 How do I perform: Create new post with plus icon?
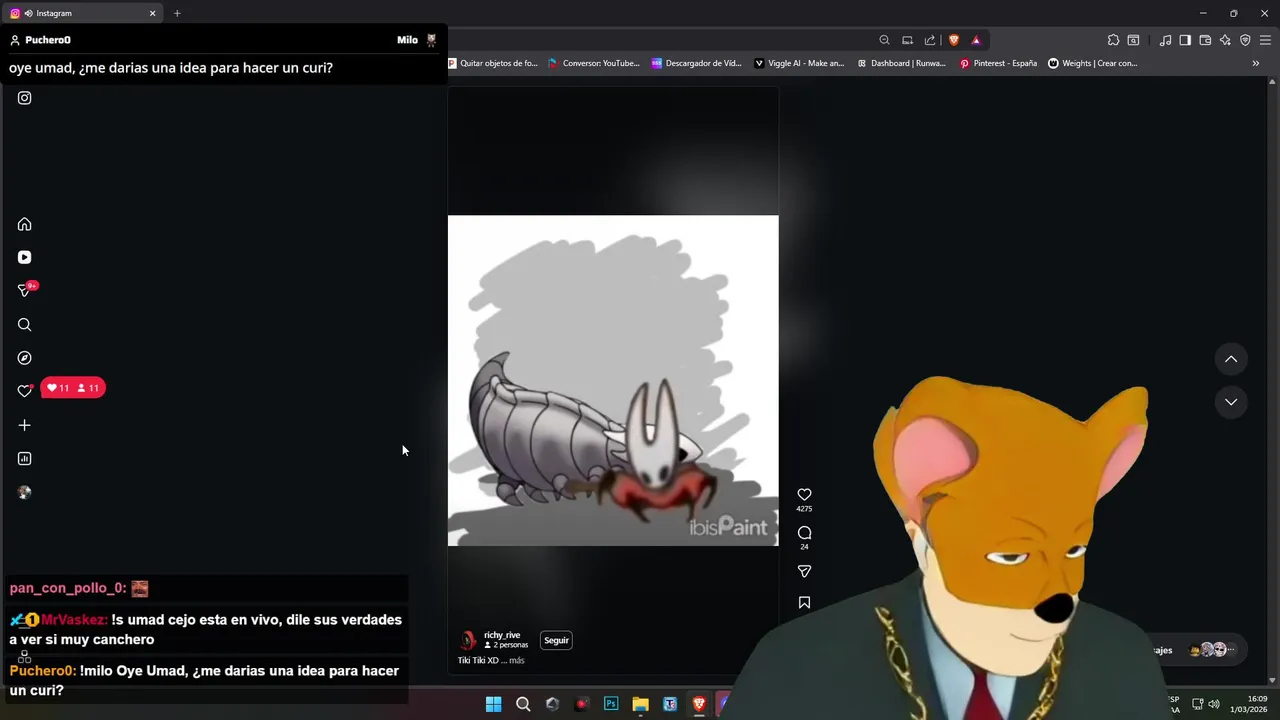(x=24, y=425)
